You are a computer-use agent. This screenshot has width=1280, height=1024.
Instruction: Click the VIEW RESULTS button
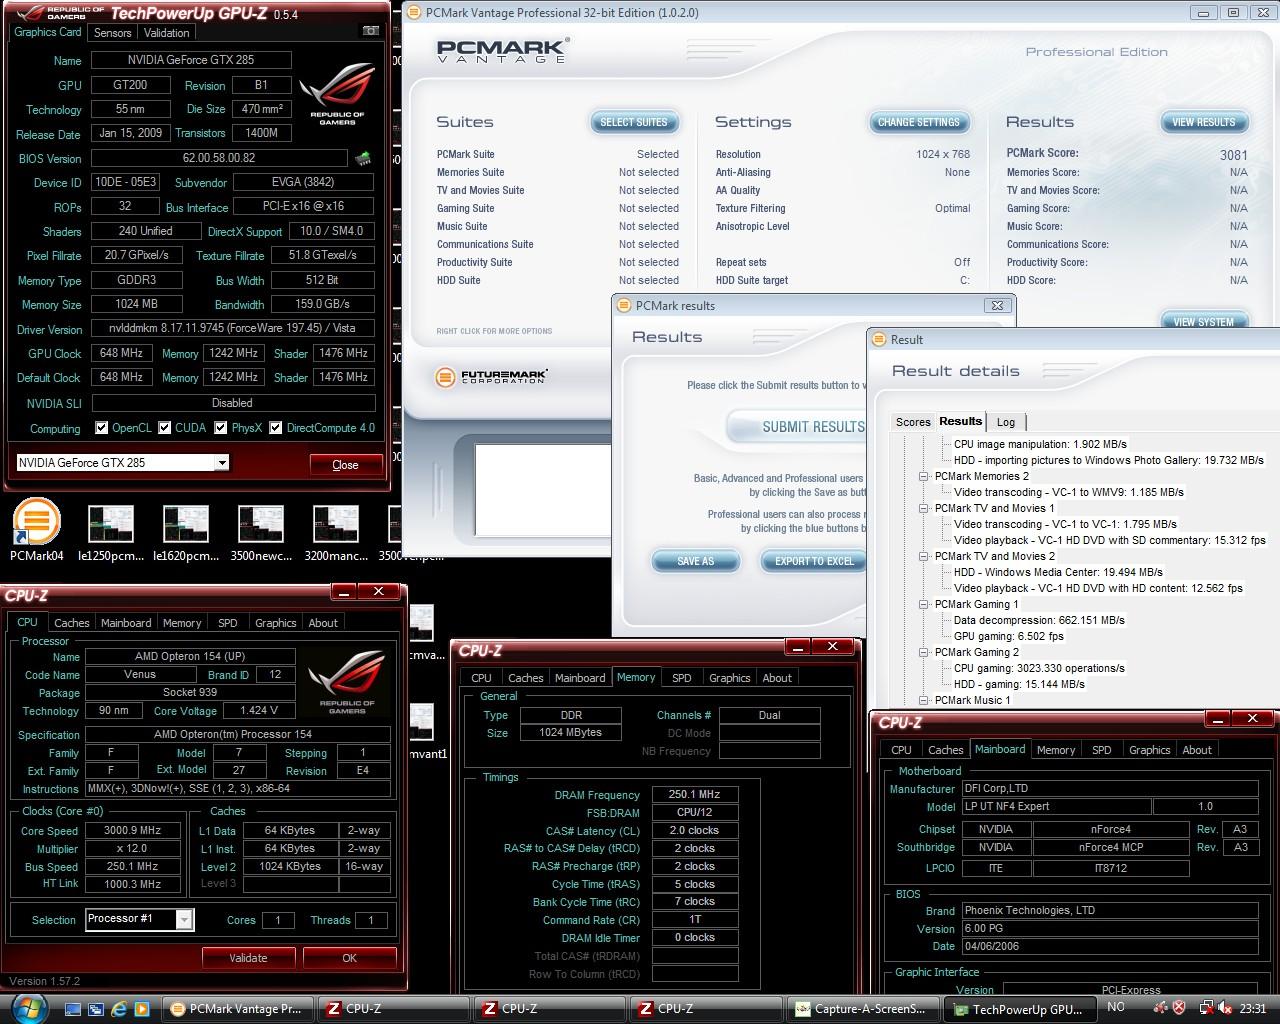pos(1204,122)
